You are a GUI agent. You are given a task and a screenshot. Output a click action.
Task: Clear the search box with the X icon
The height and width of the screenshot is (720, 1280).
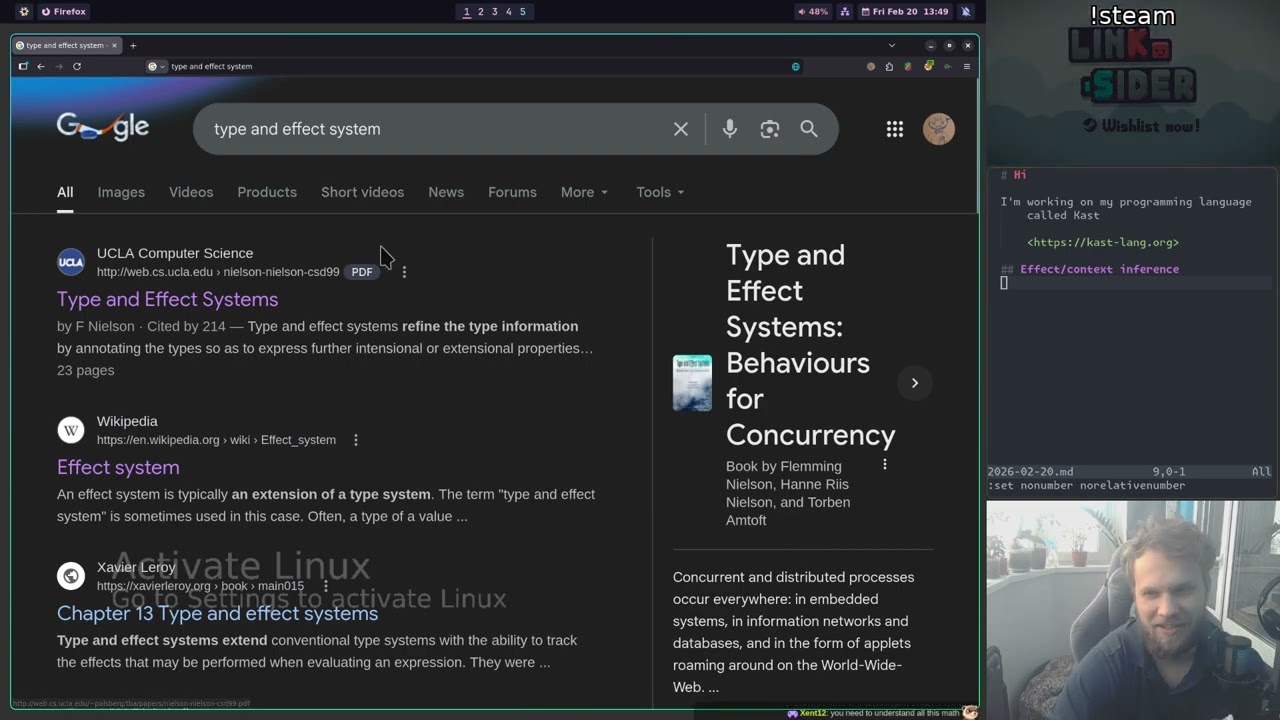[681, 129]
